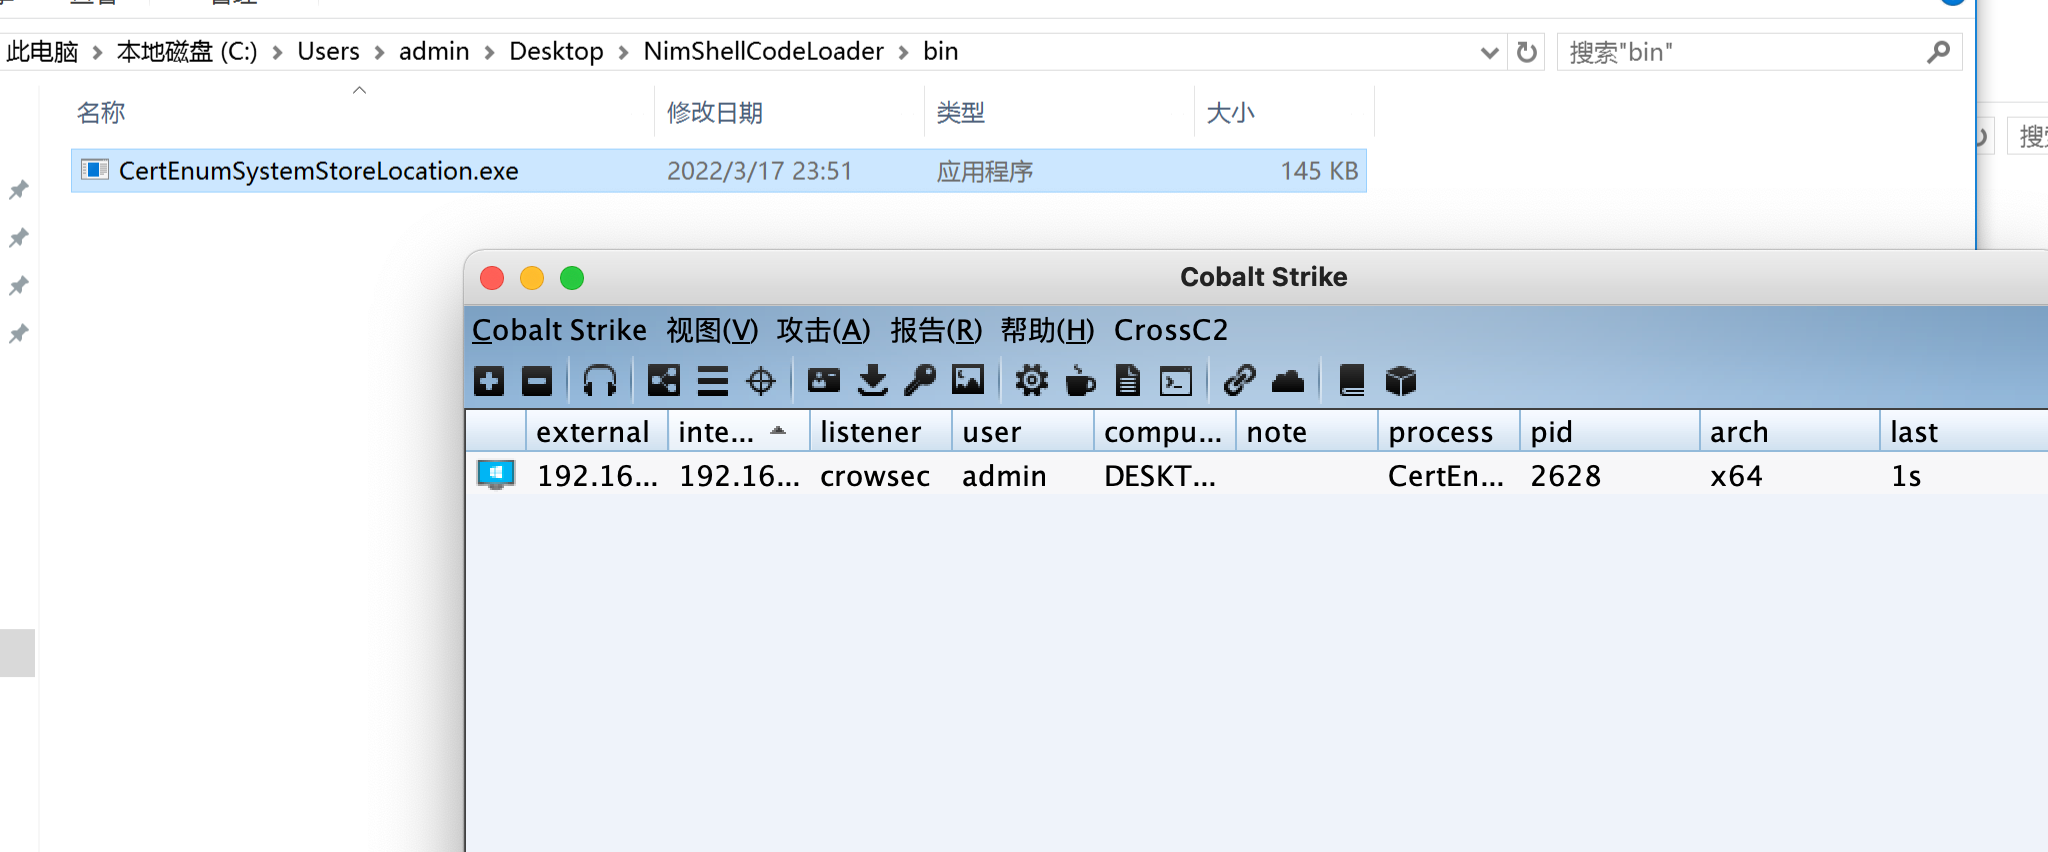The height and width of the screenshot is (852, 2048).
Task: Expand chevron after admin in breadcrumb
Action: (x=489, y=52)
